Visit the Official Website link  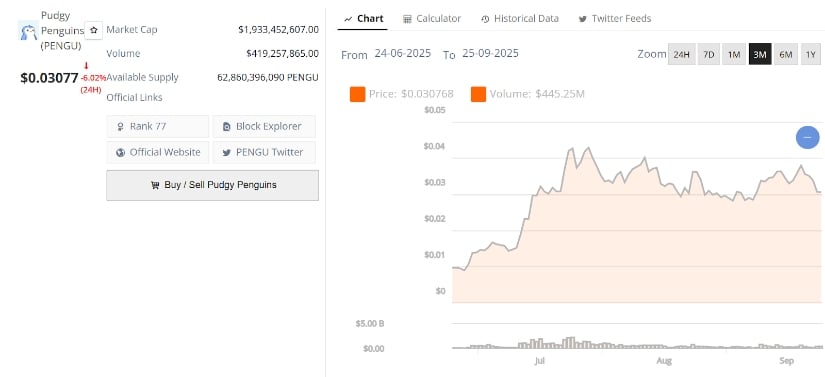[157, 152]
